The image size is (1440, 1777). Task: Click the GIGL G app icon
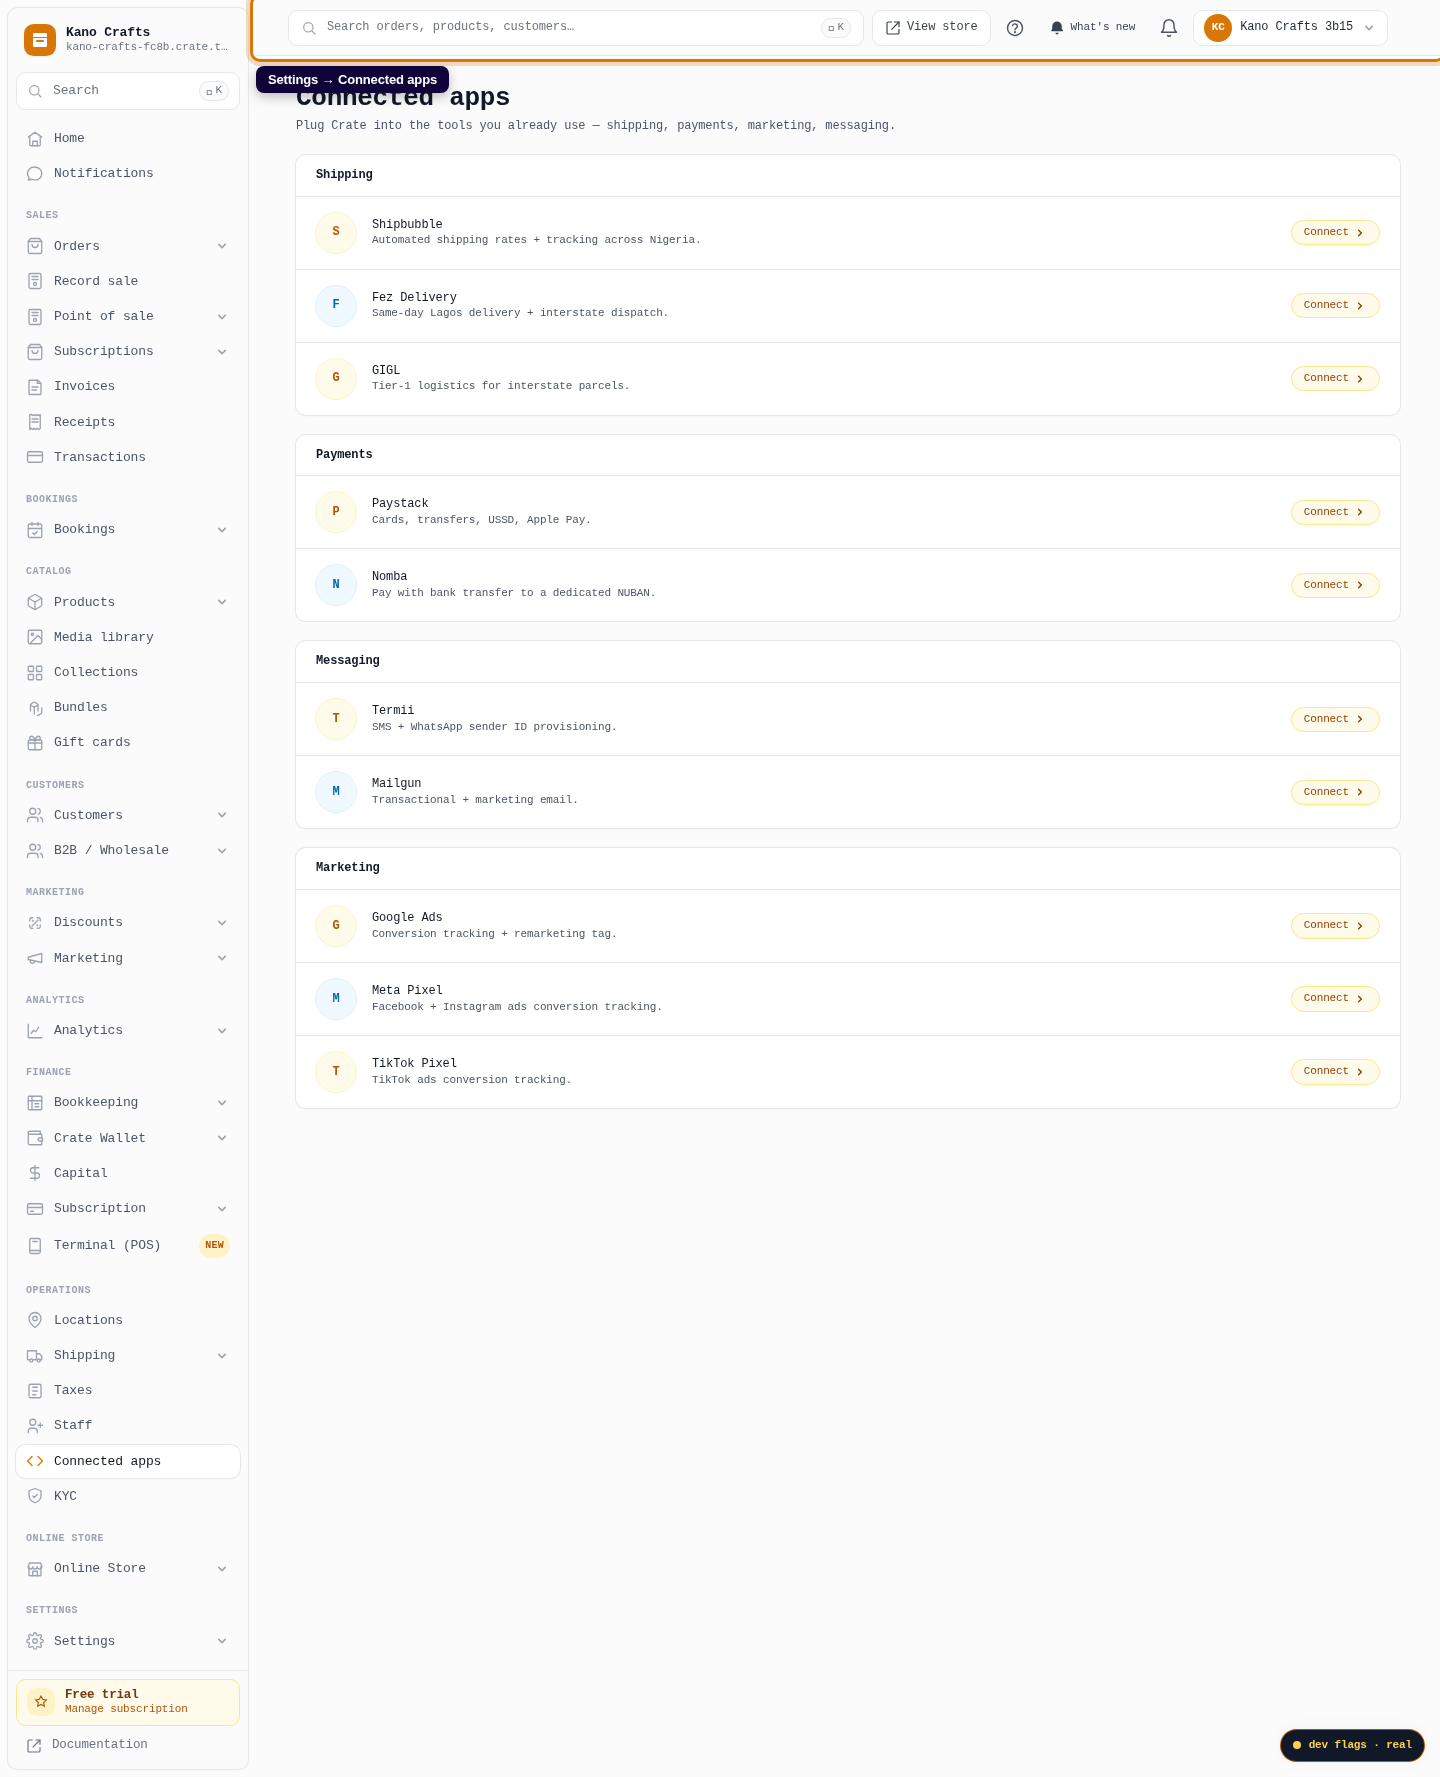tap(336, 378)
